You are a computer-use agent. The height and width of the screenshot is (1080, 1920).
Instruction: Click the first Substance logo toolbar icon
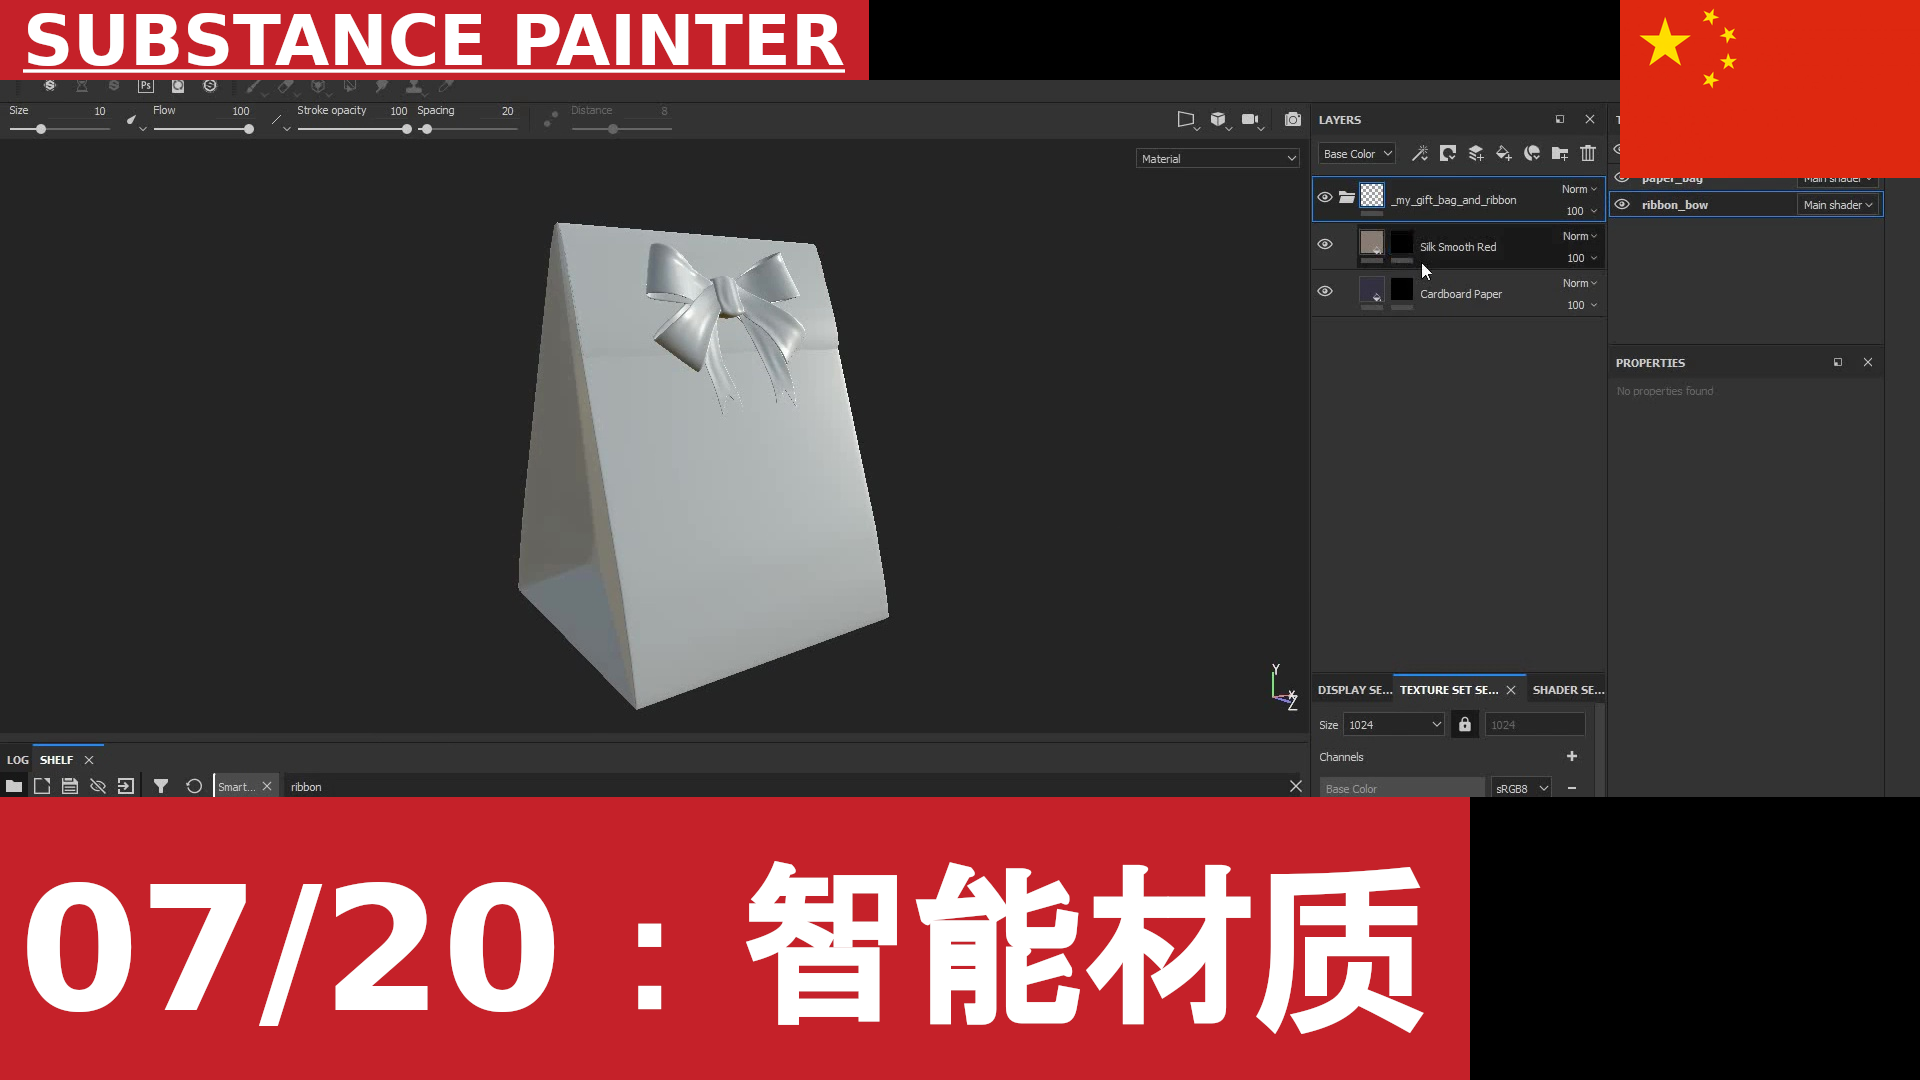(50, 86)
